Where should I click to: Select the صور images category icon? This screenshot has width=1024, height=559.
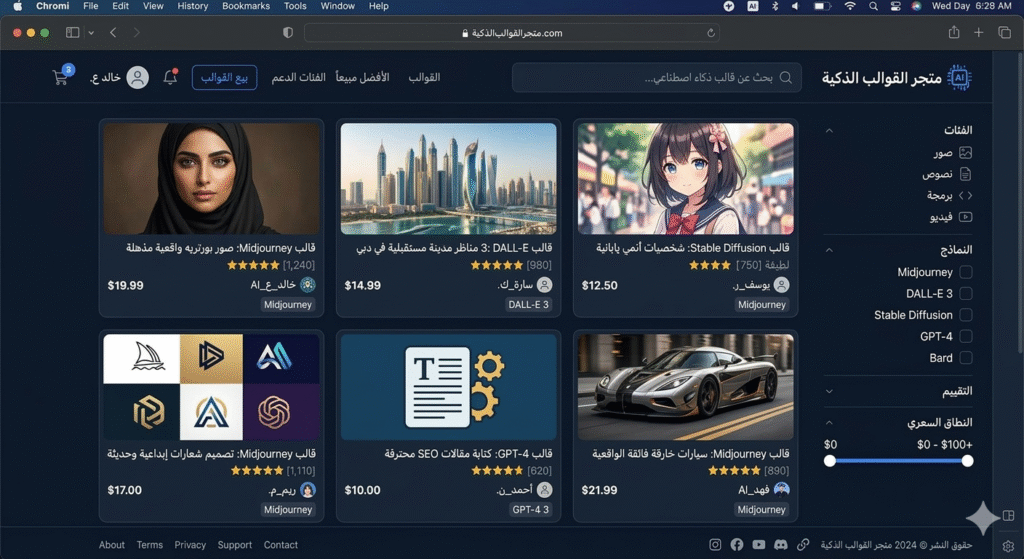[965, 153]
